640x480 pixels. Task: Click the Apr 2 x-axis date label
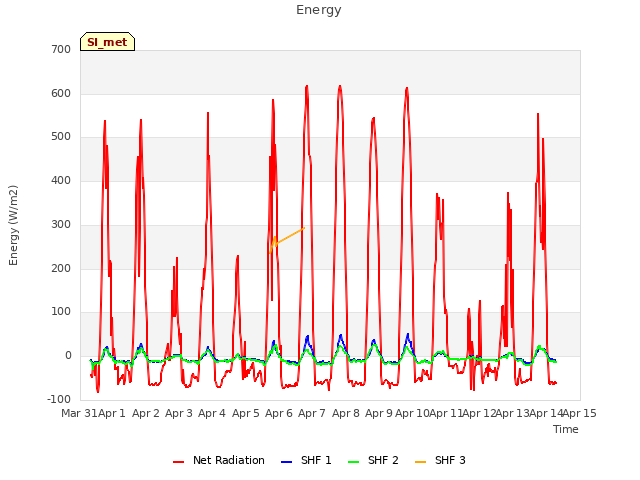coord(146,413)
